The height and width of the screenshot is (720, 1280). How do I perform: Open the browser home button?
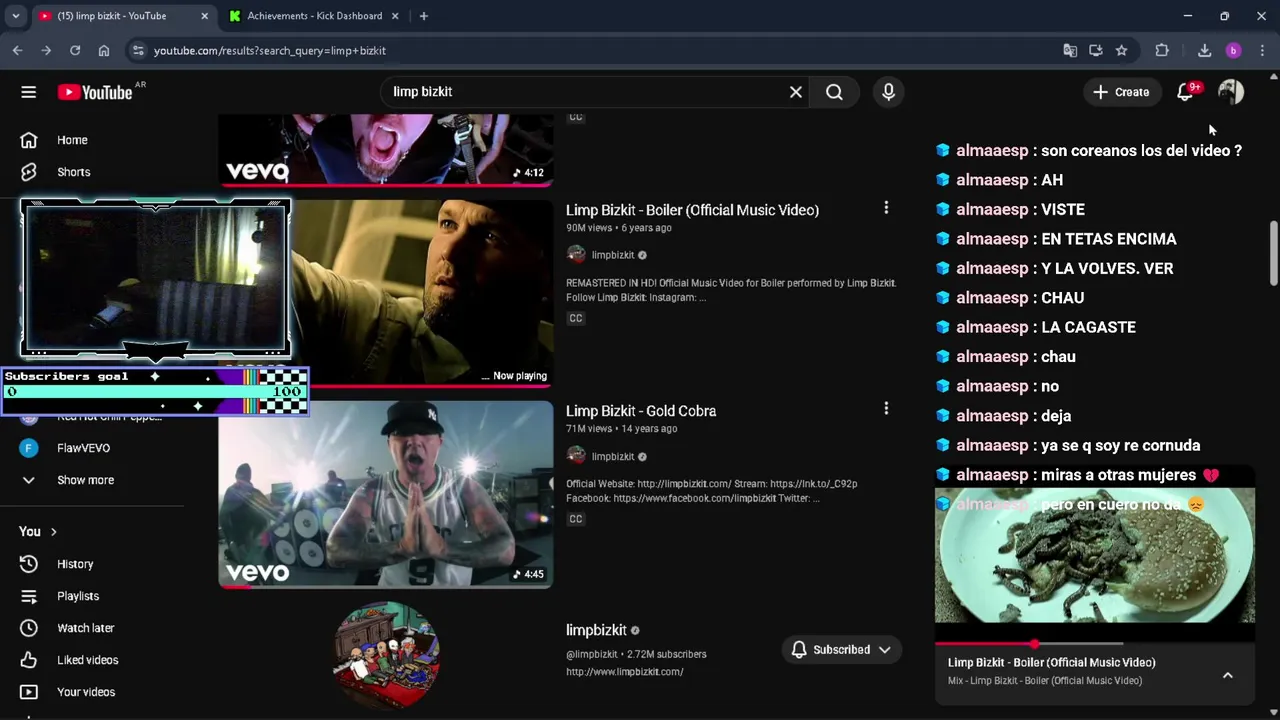pos(104,50)
